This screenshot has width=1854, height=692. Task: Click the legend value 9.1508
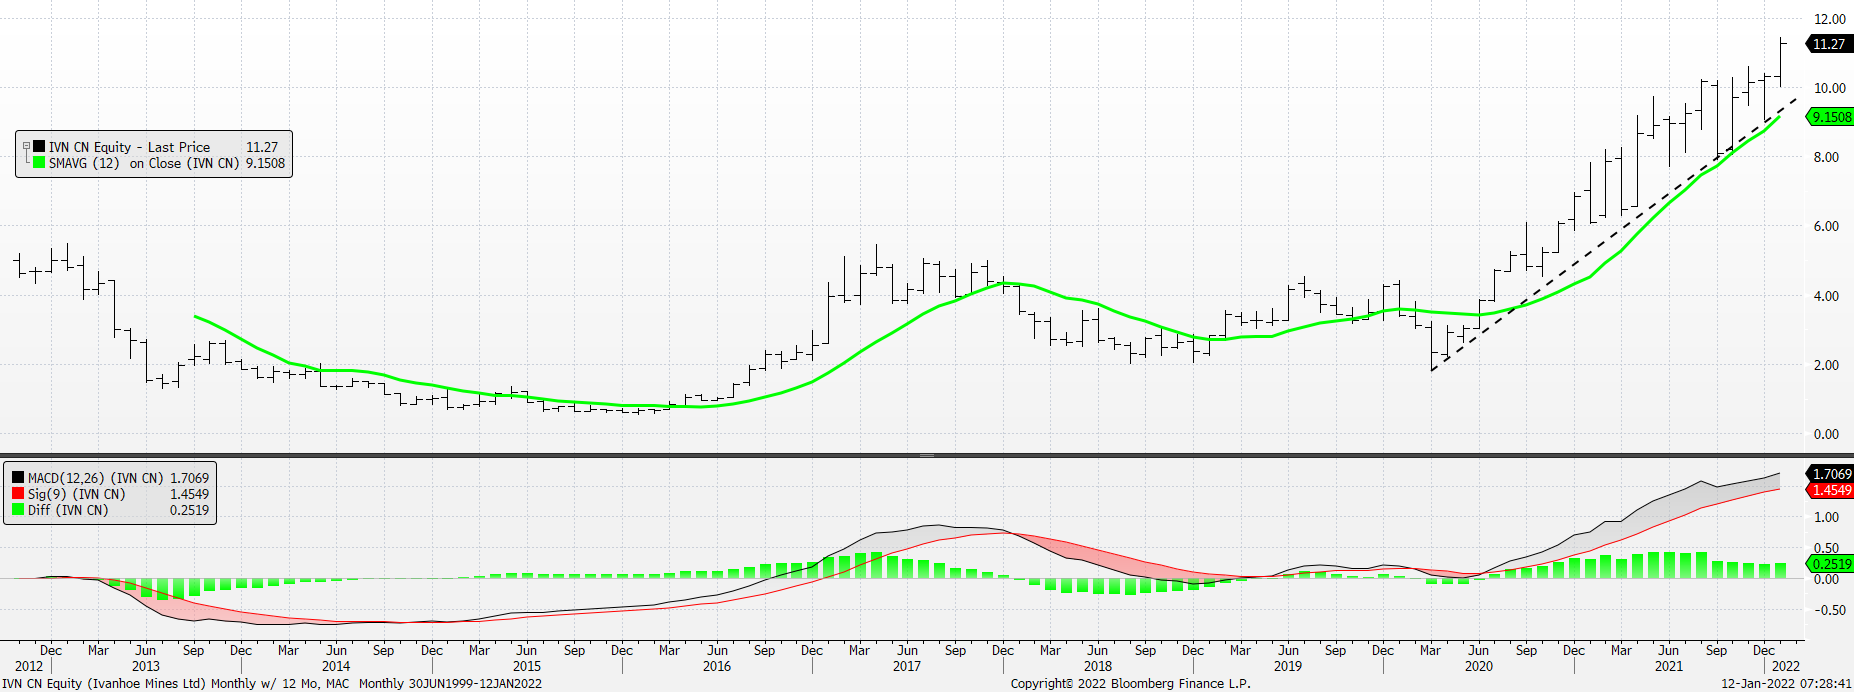265,163
